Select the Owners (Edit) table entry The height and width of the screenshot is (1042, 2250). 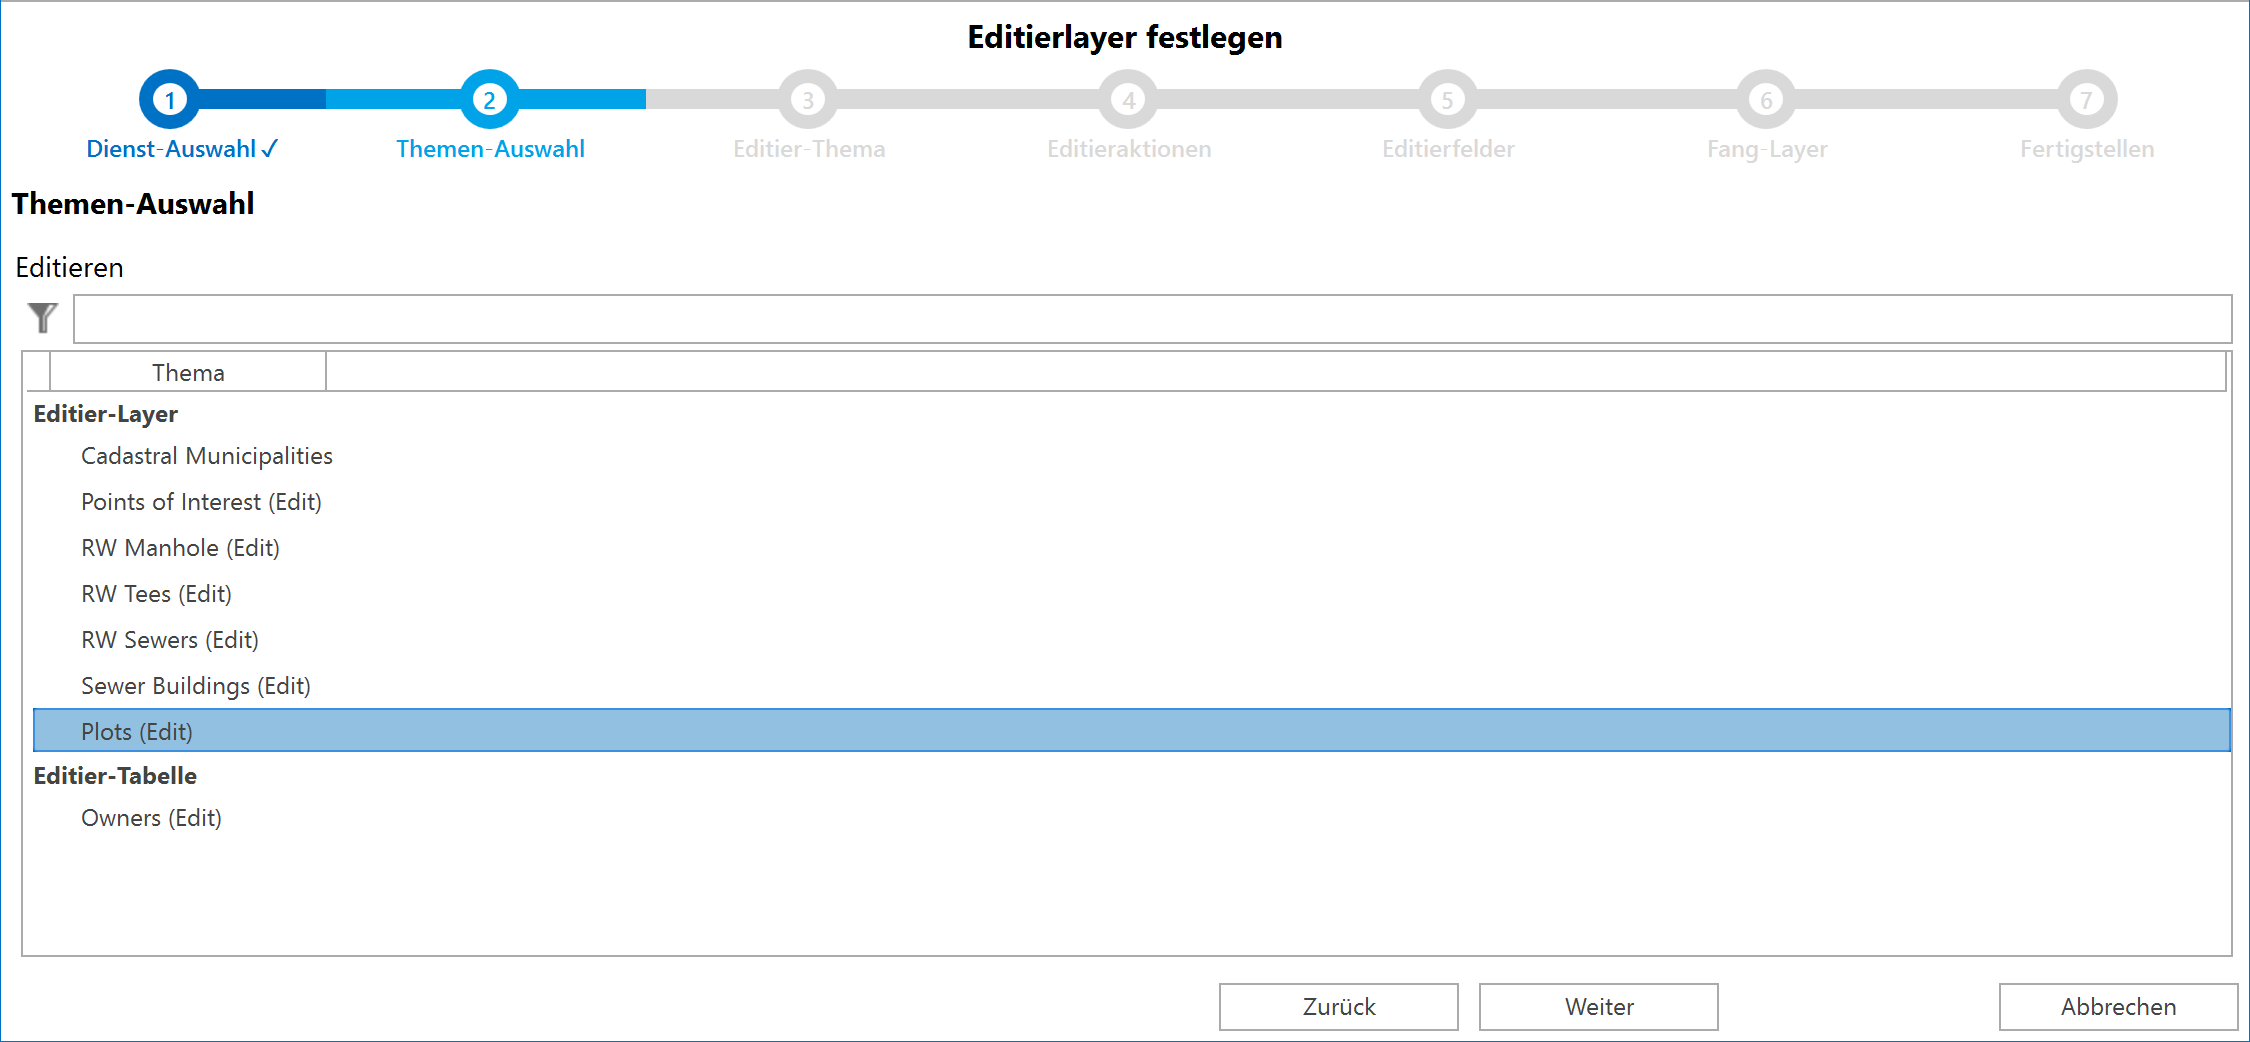(151, 818)
